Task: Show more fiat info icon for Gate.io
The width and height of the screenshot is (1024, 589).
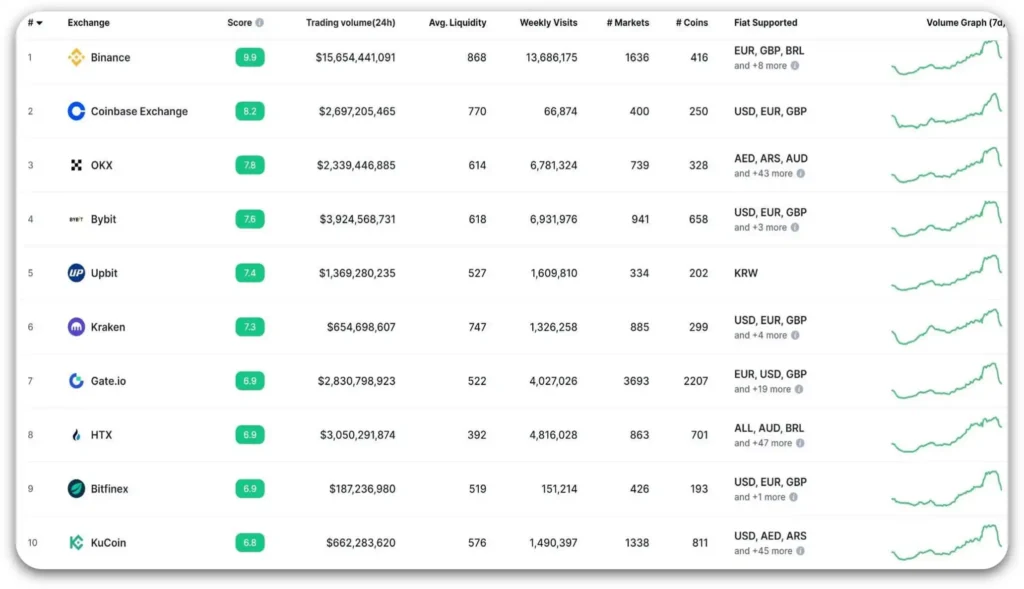Action: click(x=799, y=389)
